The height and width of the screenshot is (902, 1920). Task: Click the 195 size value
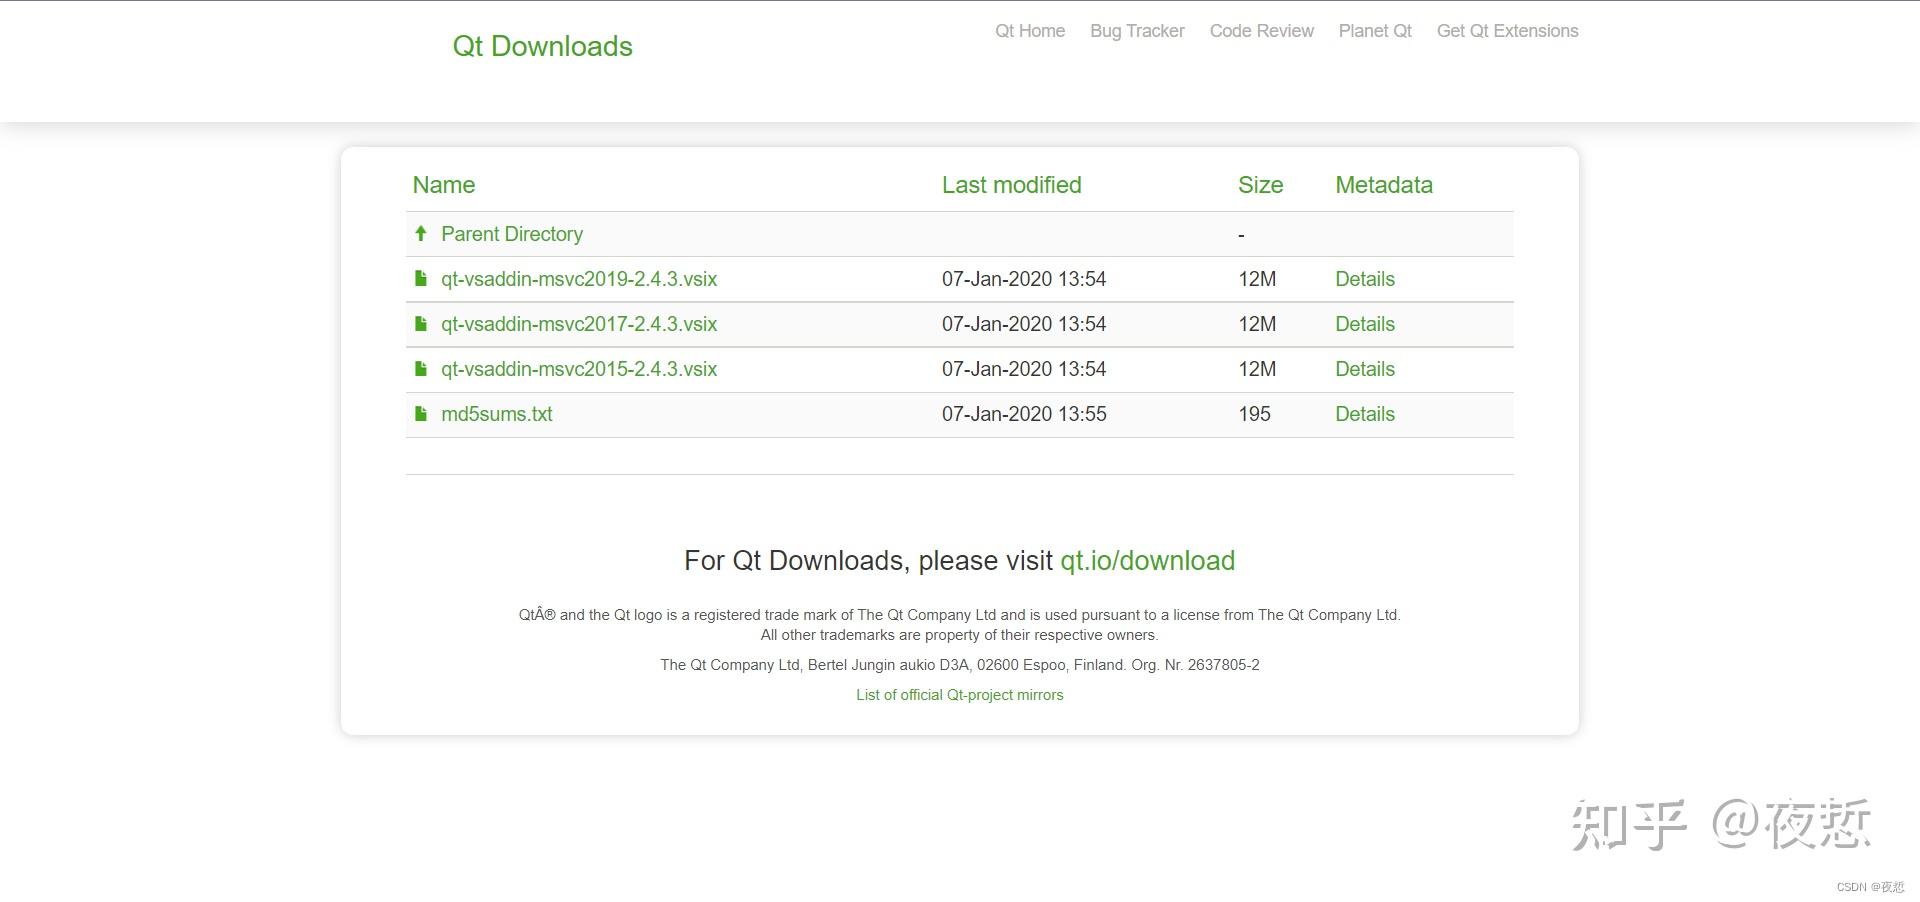pyautogui.click(x=1254, y=414)
